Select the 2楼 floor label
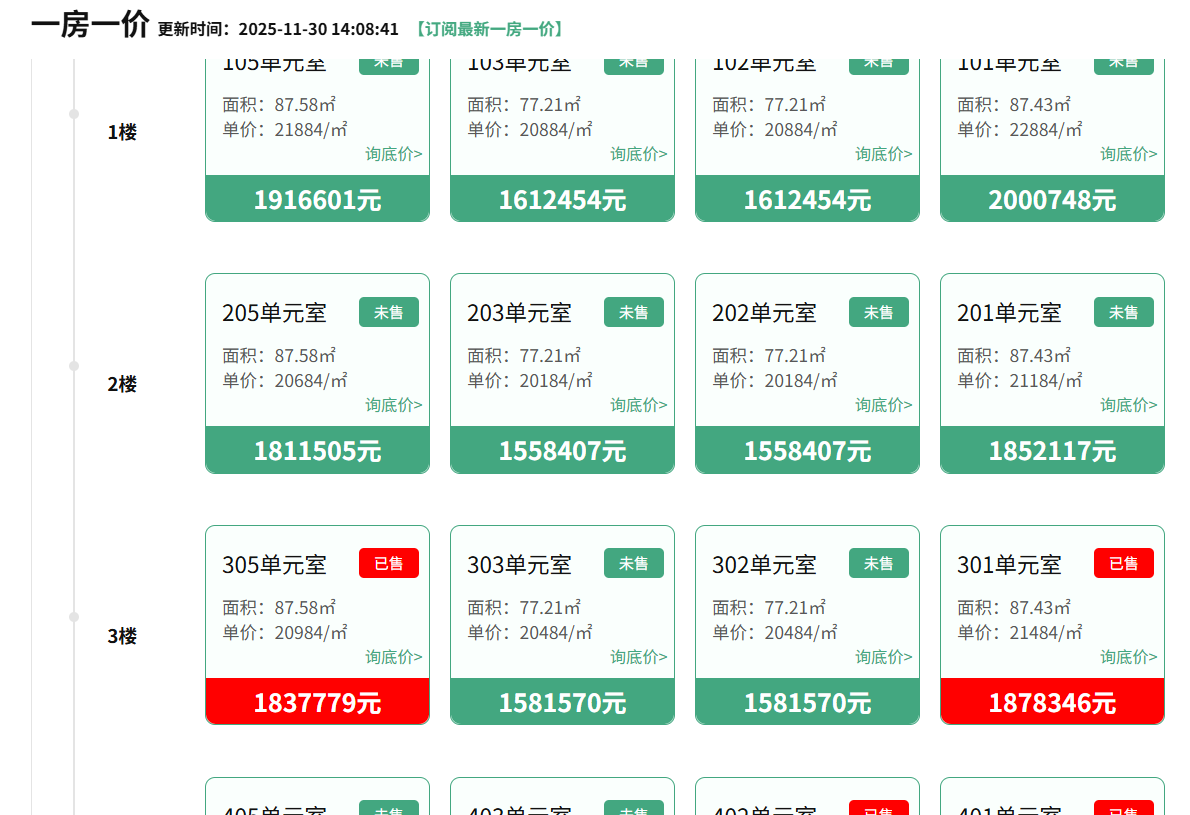 (x=122, y=384)
